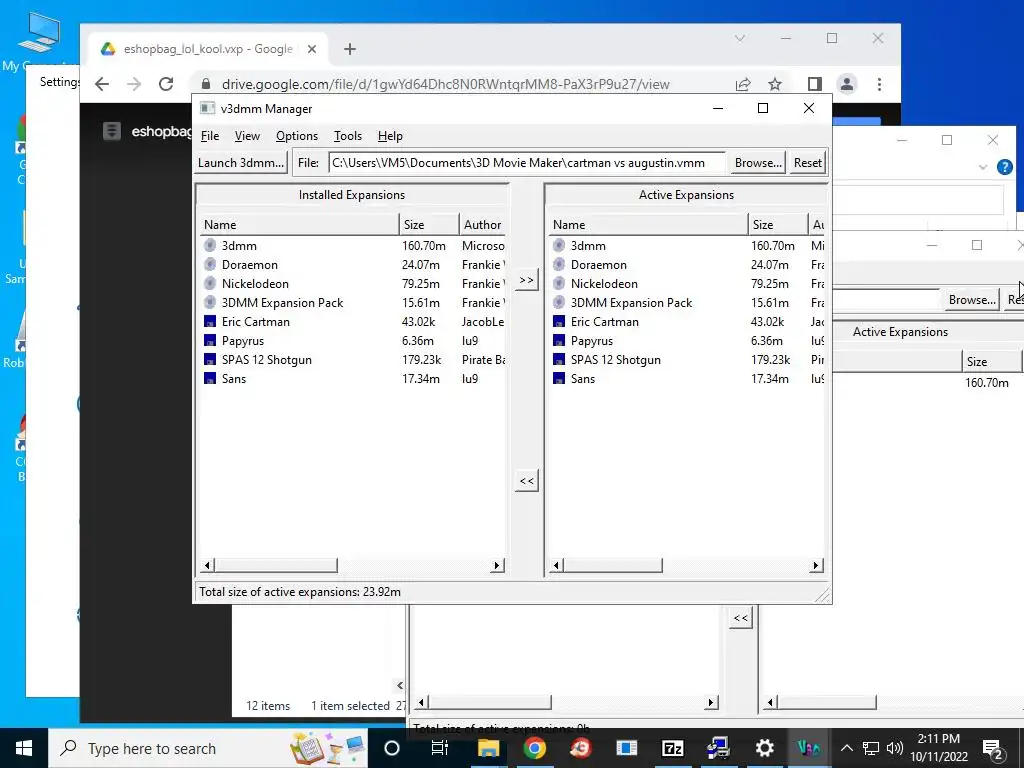Click the taskbar clock showing 2:11 PM
Screen dimensions: 1024x768
coord(938,748)
